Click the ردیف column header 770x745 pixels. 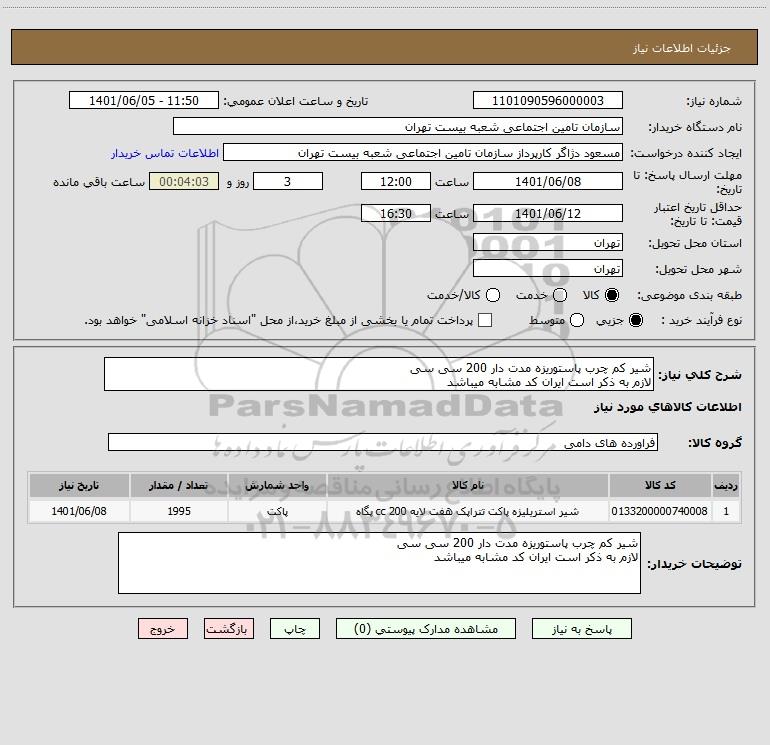tap(726, 485)
